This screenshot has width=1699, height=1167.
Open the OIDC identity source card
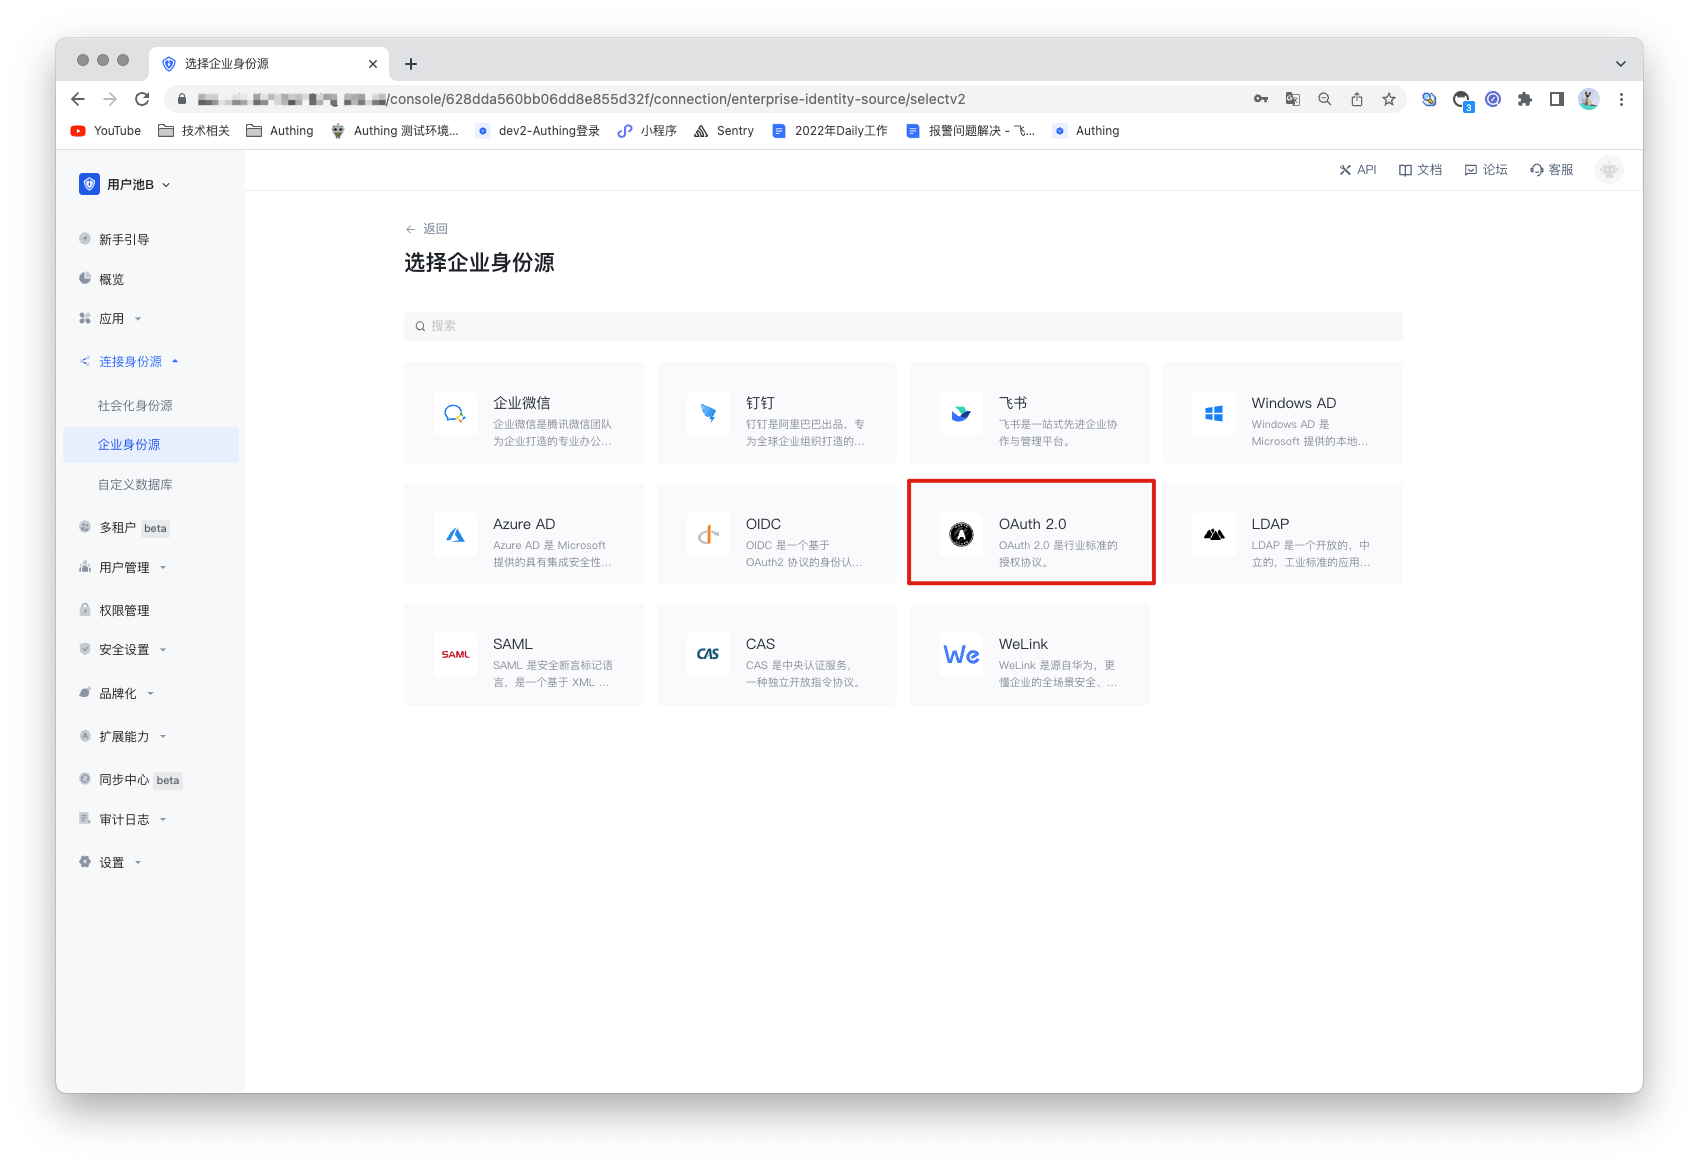pyautogui.click(x=776, y=533)
